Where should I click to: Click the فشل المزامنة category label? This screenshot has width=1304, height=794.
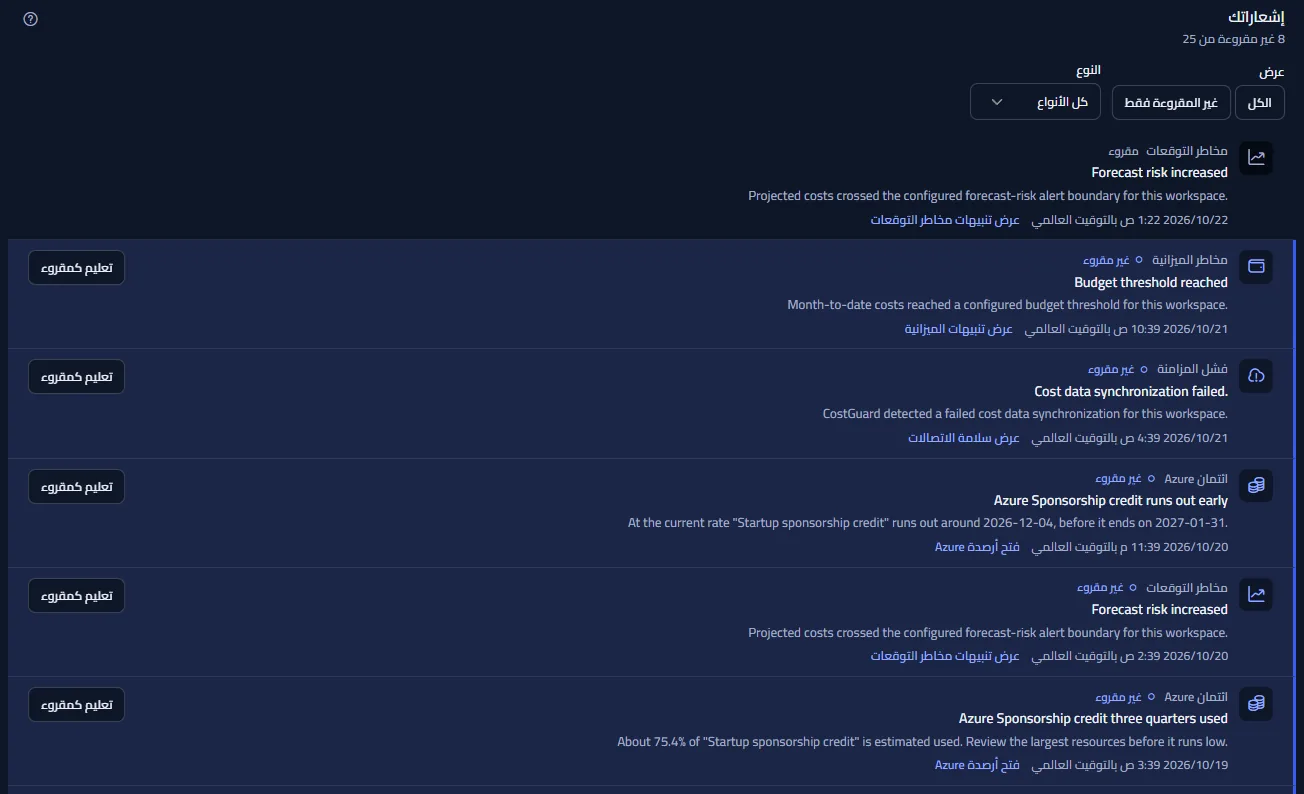pos(1193,369)
